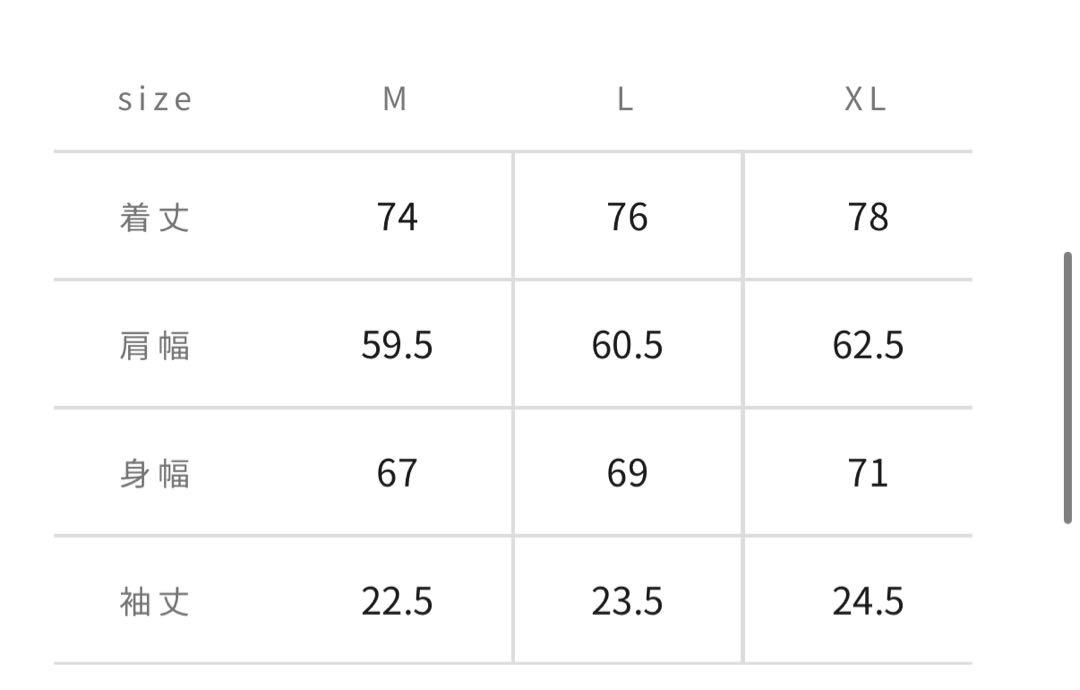Image resolution: width=1080 pixels, height=690 pixels.
Task: Click the 76 length value for L
Action: 627,217
